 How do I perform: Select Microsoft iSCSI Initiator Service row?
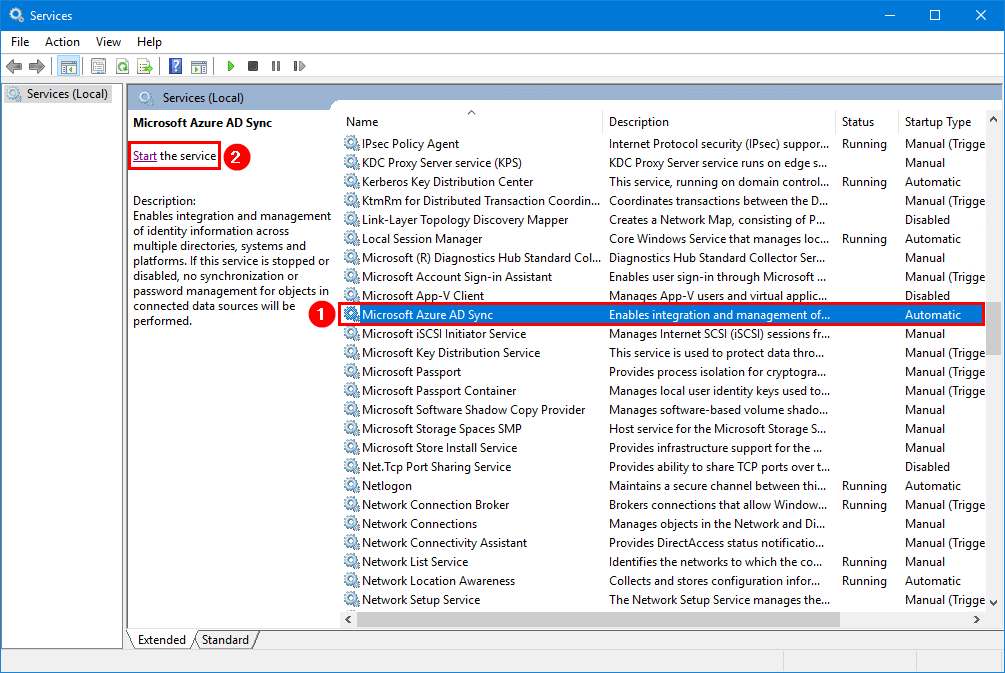pyautogui.click(x=664, y=334)
